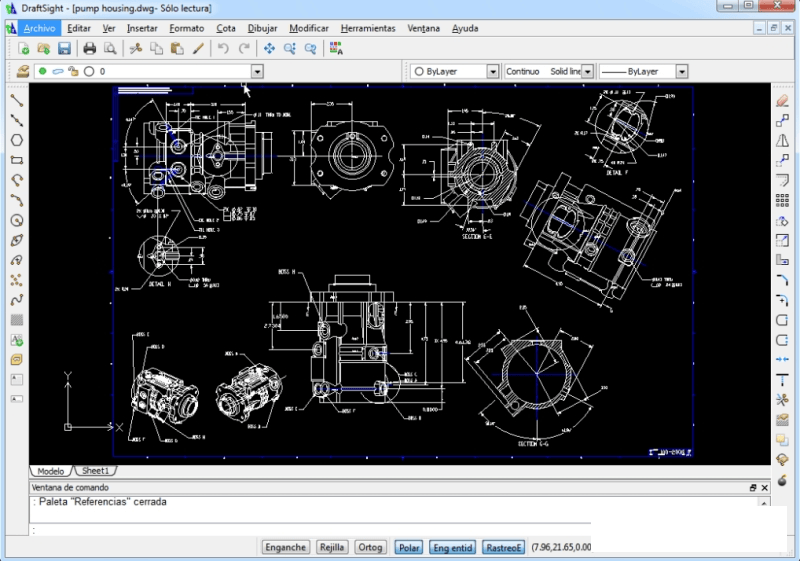Click the Erase tool in right toolbar

[783, 100]
